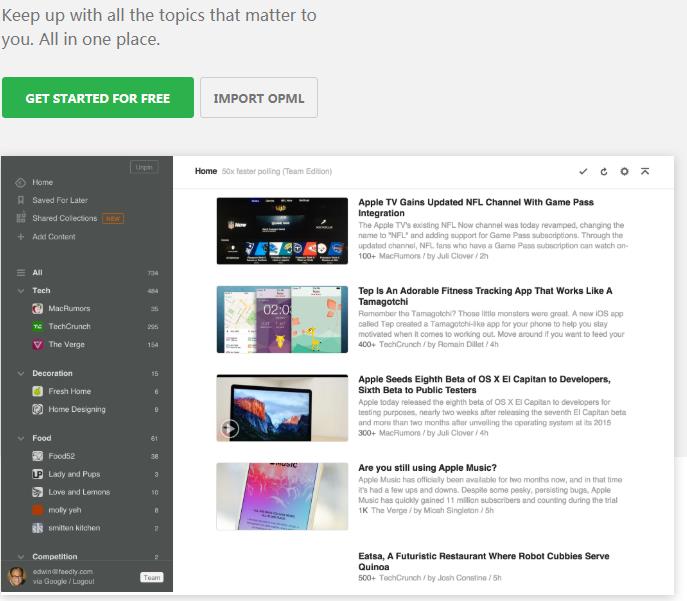The width and height of the screenshot is (687, 601).
Task: Open the Apple Music article thumbnail
Action: click(282, 496)
